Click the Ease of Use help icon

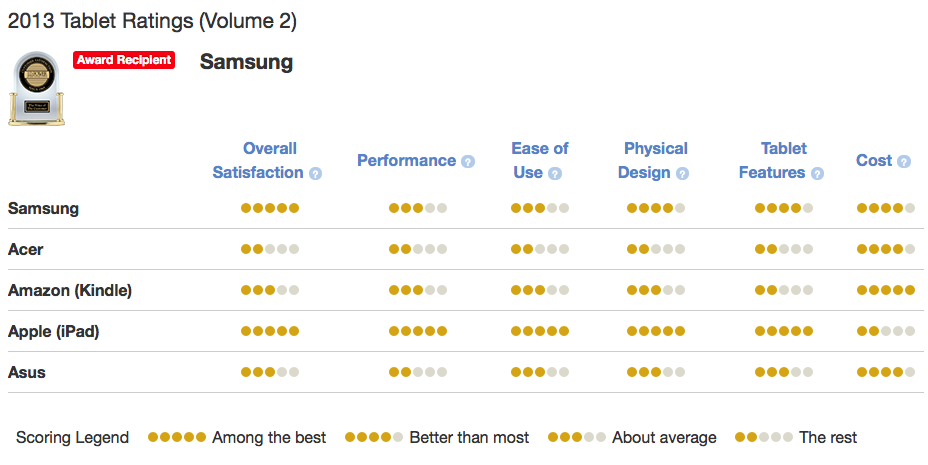coord(555,173)
